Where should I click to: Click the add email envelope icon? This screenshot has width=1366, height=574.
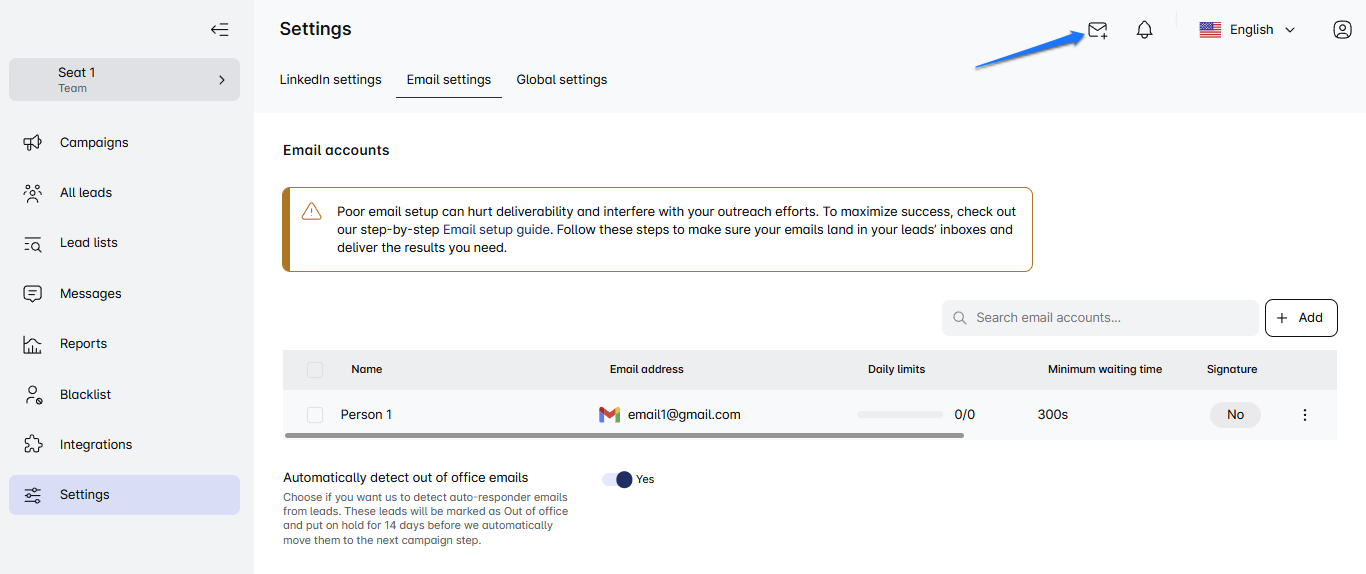[1097, 30]
